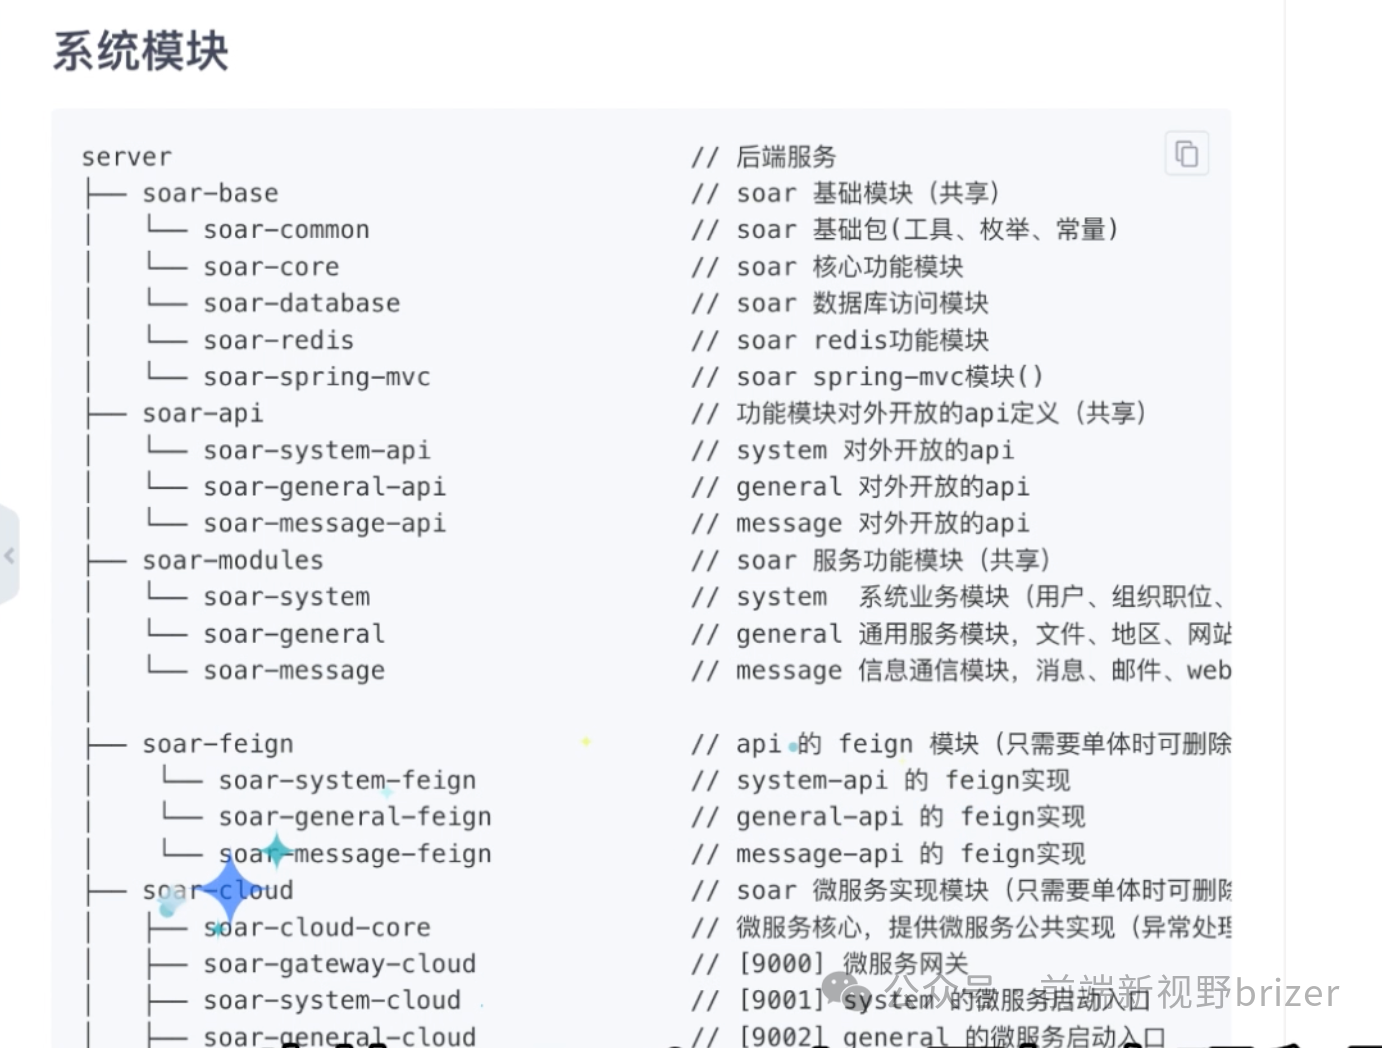Select soar-core in the tree
Screen dimensions: 1382x1048
tap(271, 266)
